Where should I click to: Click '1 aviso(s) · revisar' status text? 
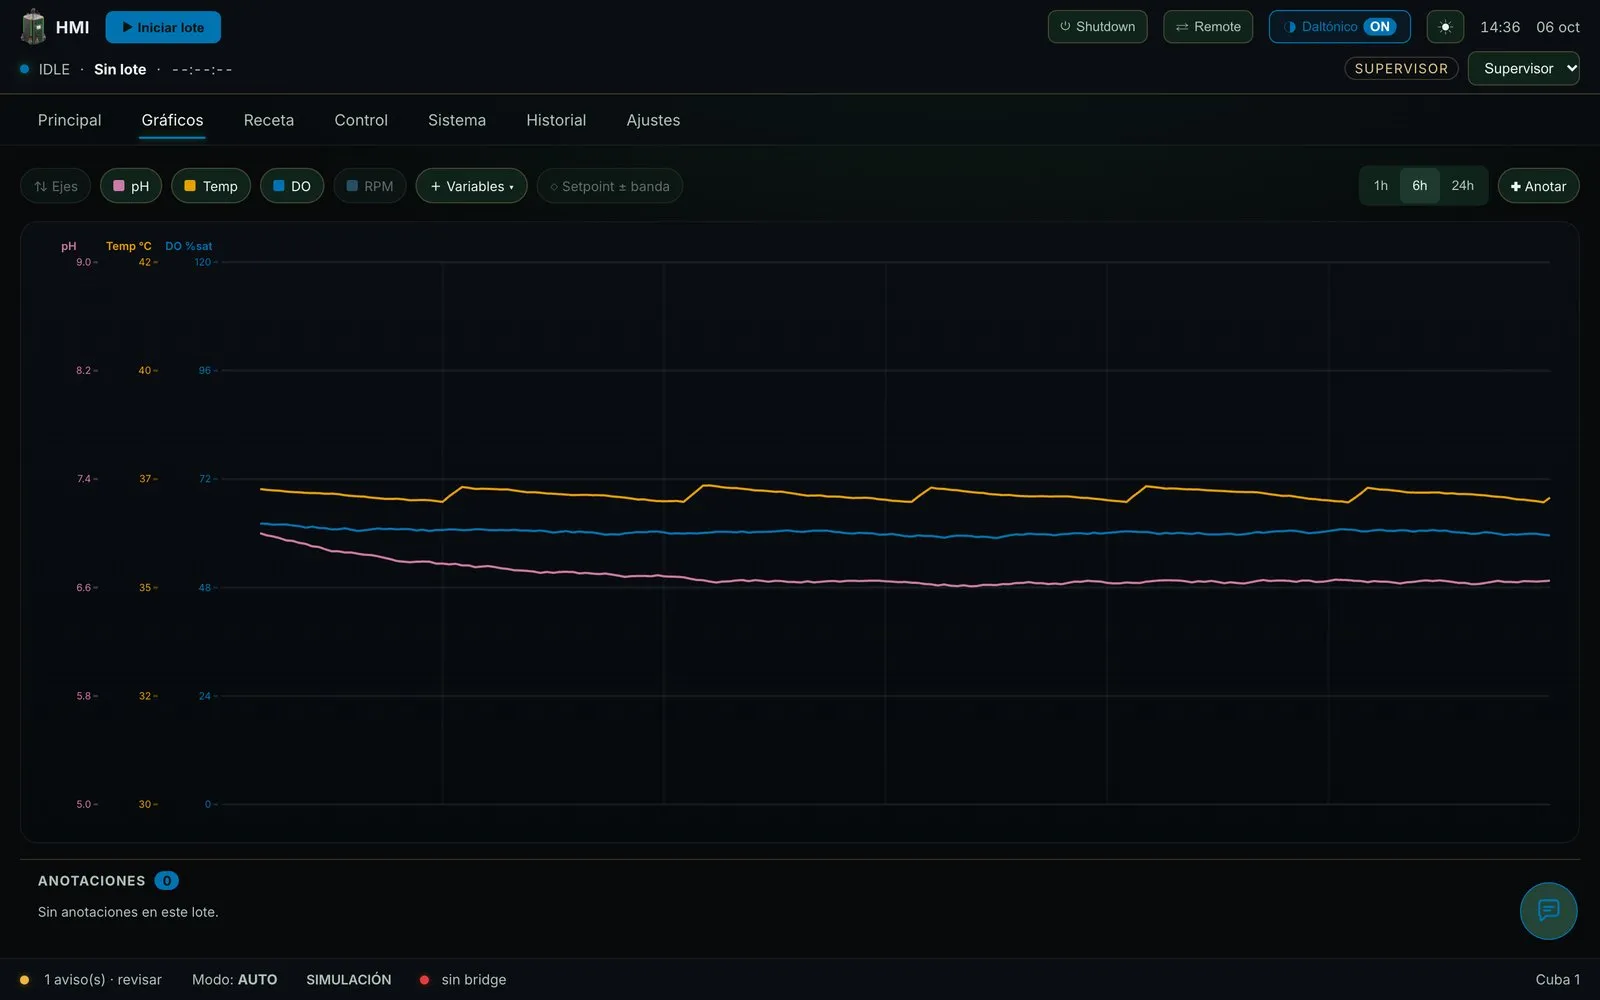(x=103, y=980)
